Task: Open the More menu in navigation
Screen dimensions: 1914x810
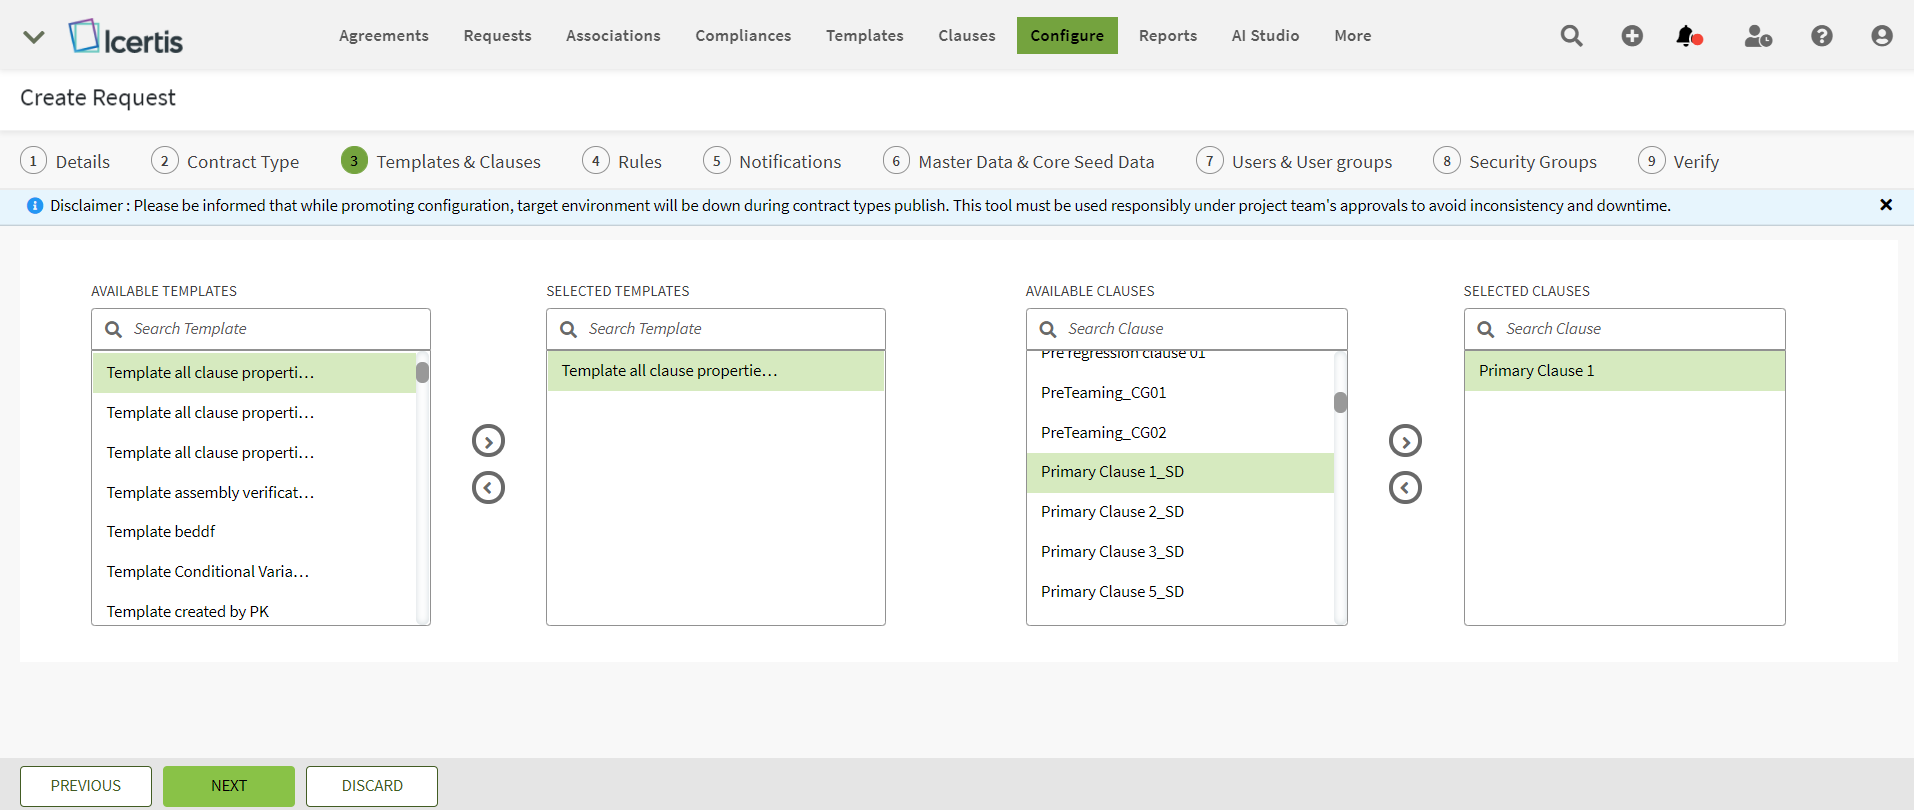Action: point(1352,36)
